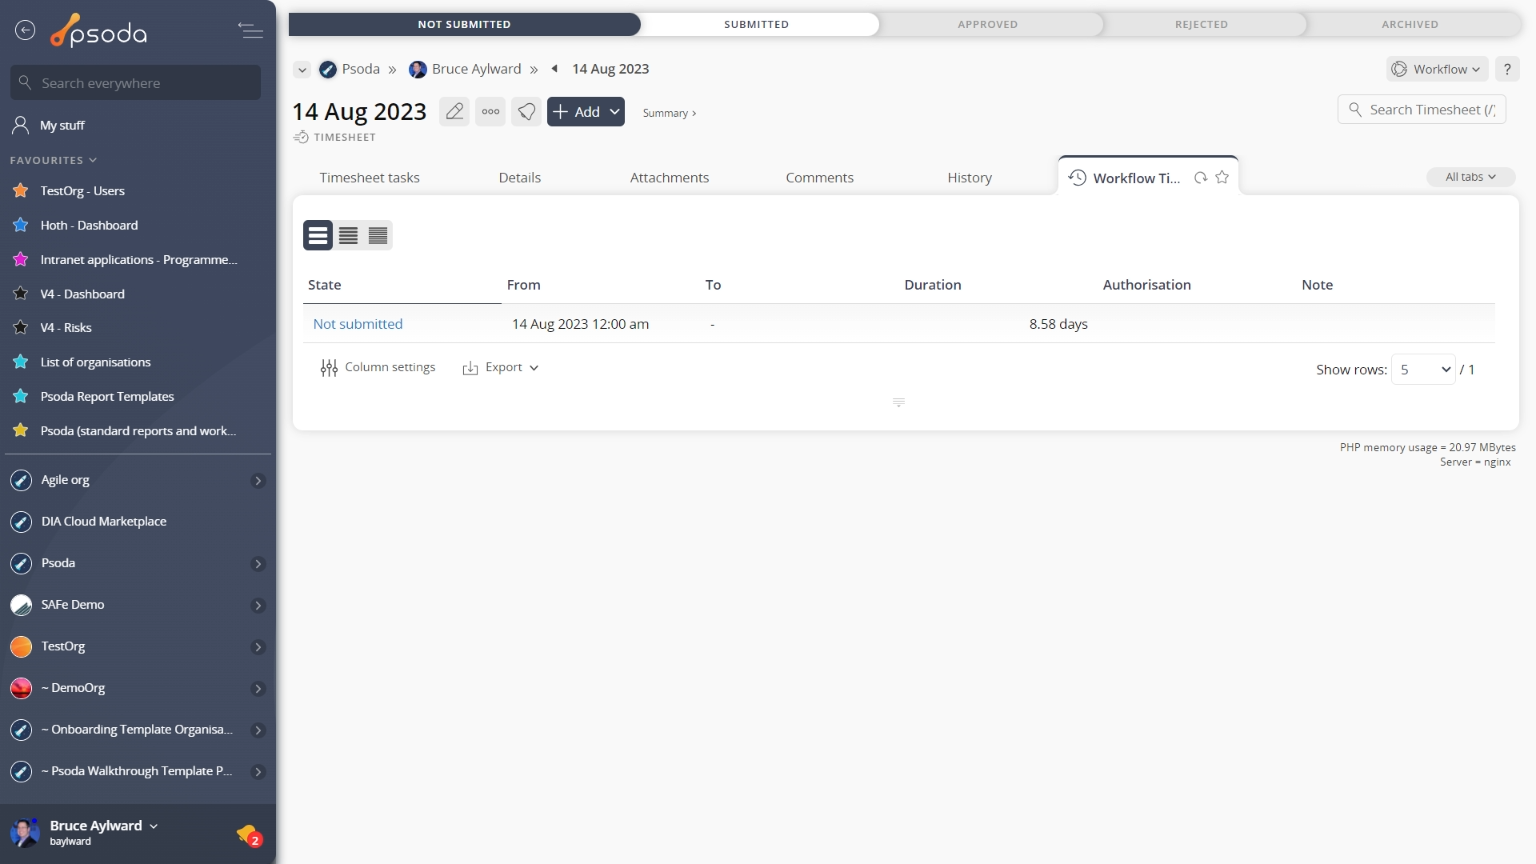Expand the SAFe Demo organisation
The height and width of the screenshot is (864, 1536).
coord(258,606)
